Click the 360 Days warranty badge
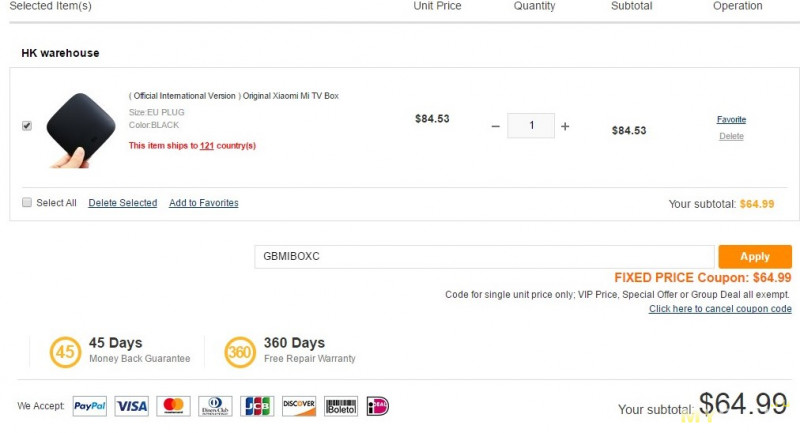This screenshot has height=433, width=800. [240, 352]
